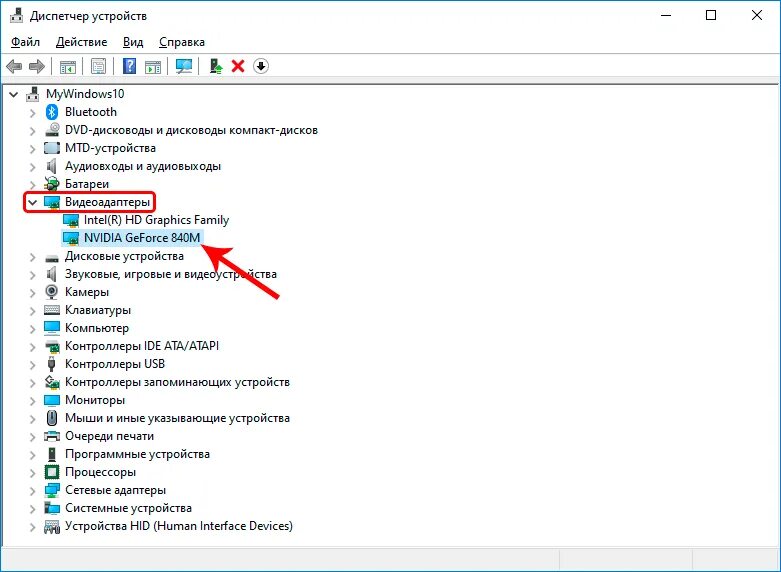This screenshot has width=781, height=572.
Task: Click the Мониторы display icon
Action: point(52,400)
